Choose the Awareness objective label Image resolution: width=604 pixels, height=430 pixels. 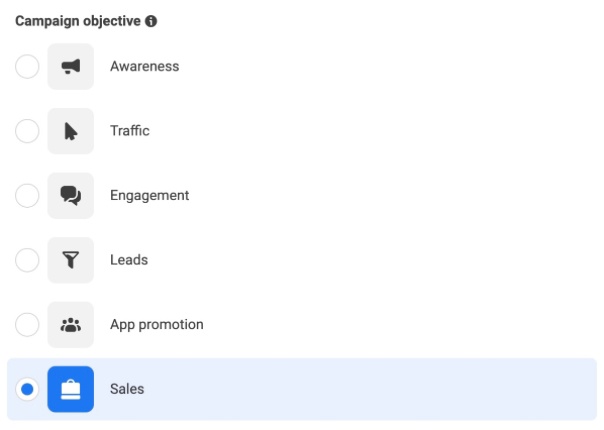click(x=144, y=66)
